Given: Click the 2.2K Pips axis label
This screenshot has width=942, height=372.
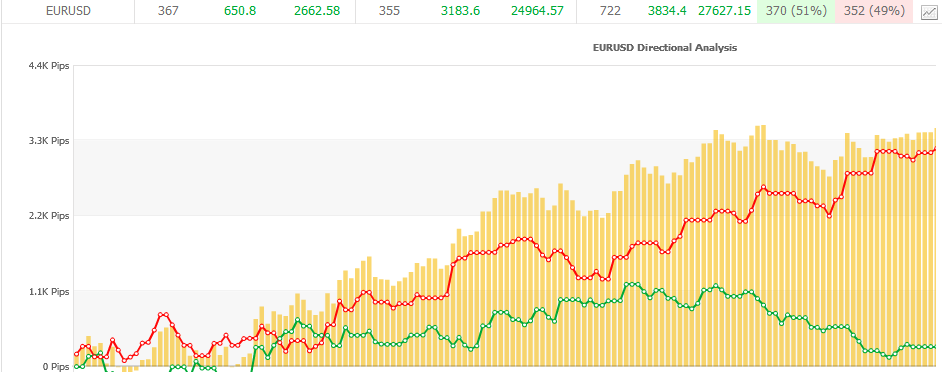Looking at the screenshot, I should [x=49, y=216].
